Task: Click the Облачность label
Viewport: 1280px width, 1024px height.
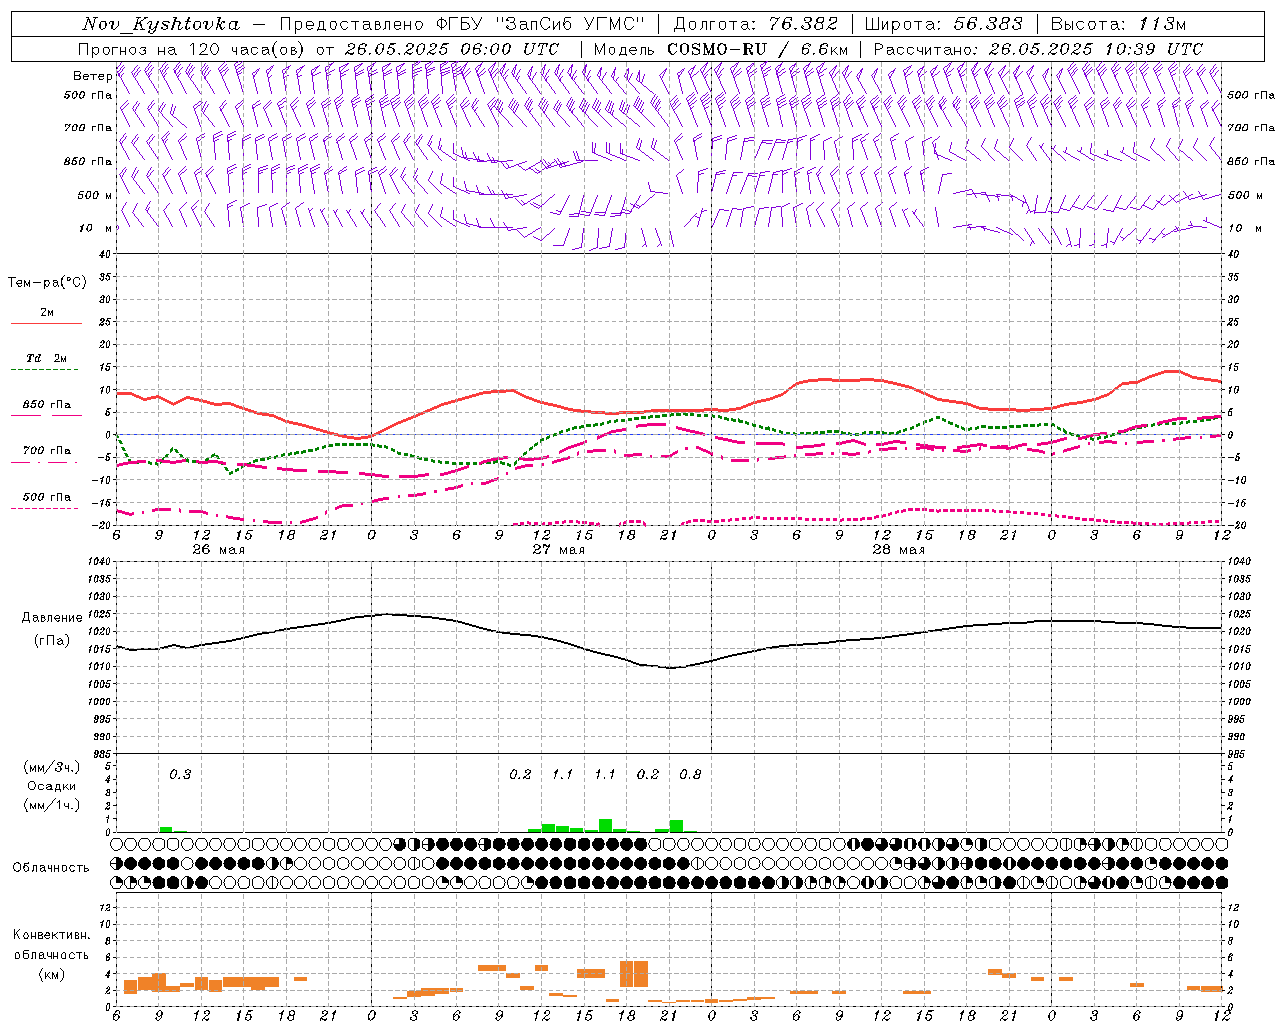Action: [x=51, y=867]
